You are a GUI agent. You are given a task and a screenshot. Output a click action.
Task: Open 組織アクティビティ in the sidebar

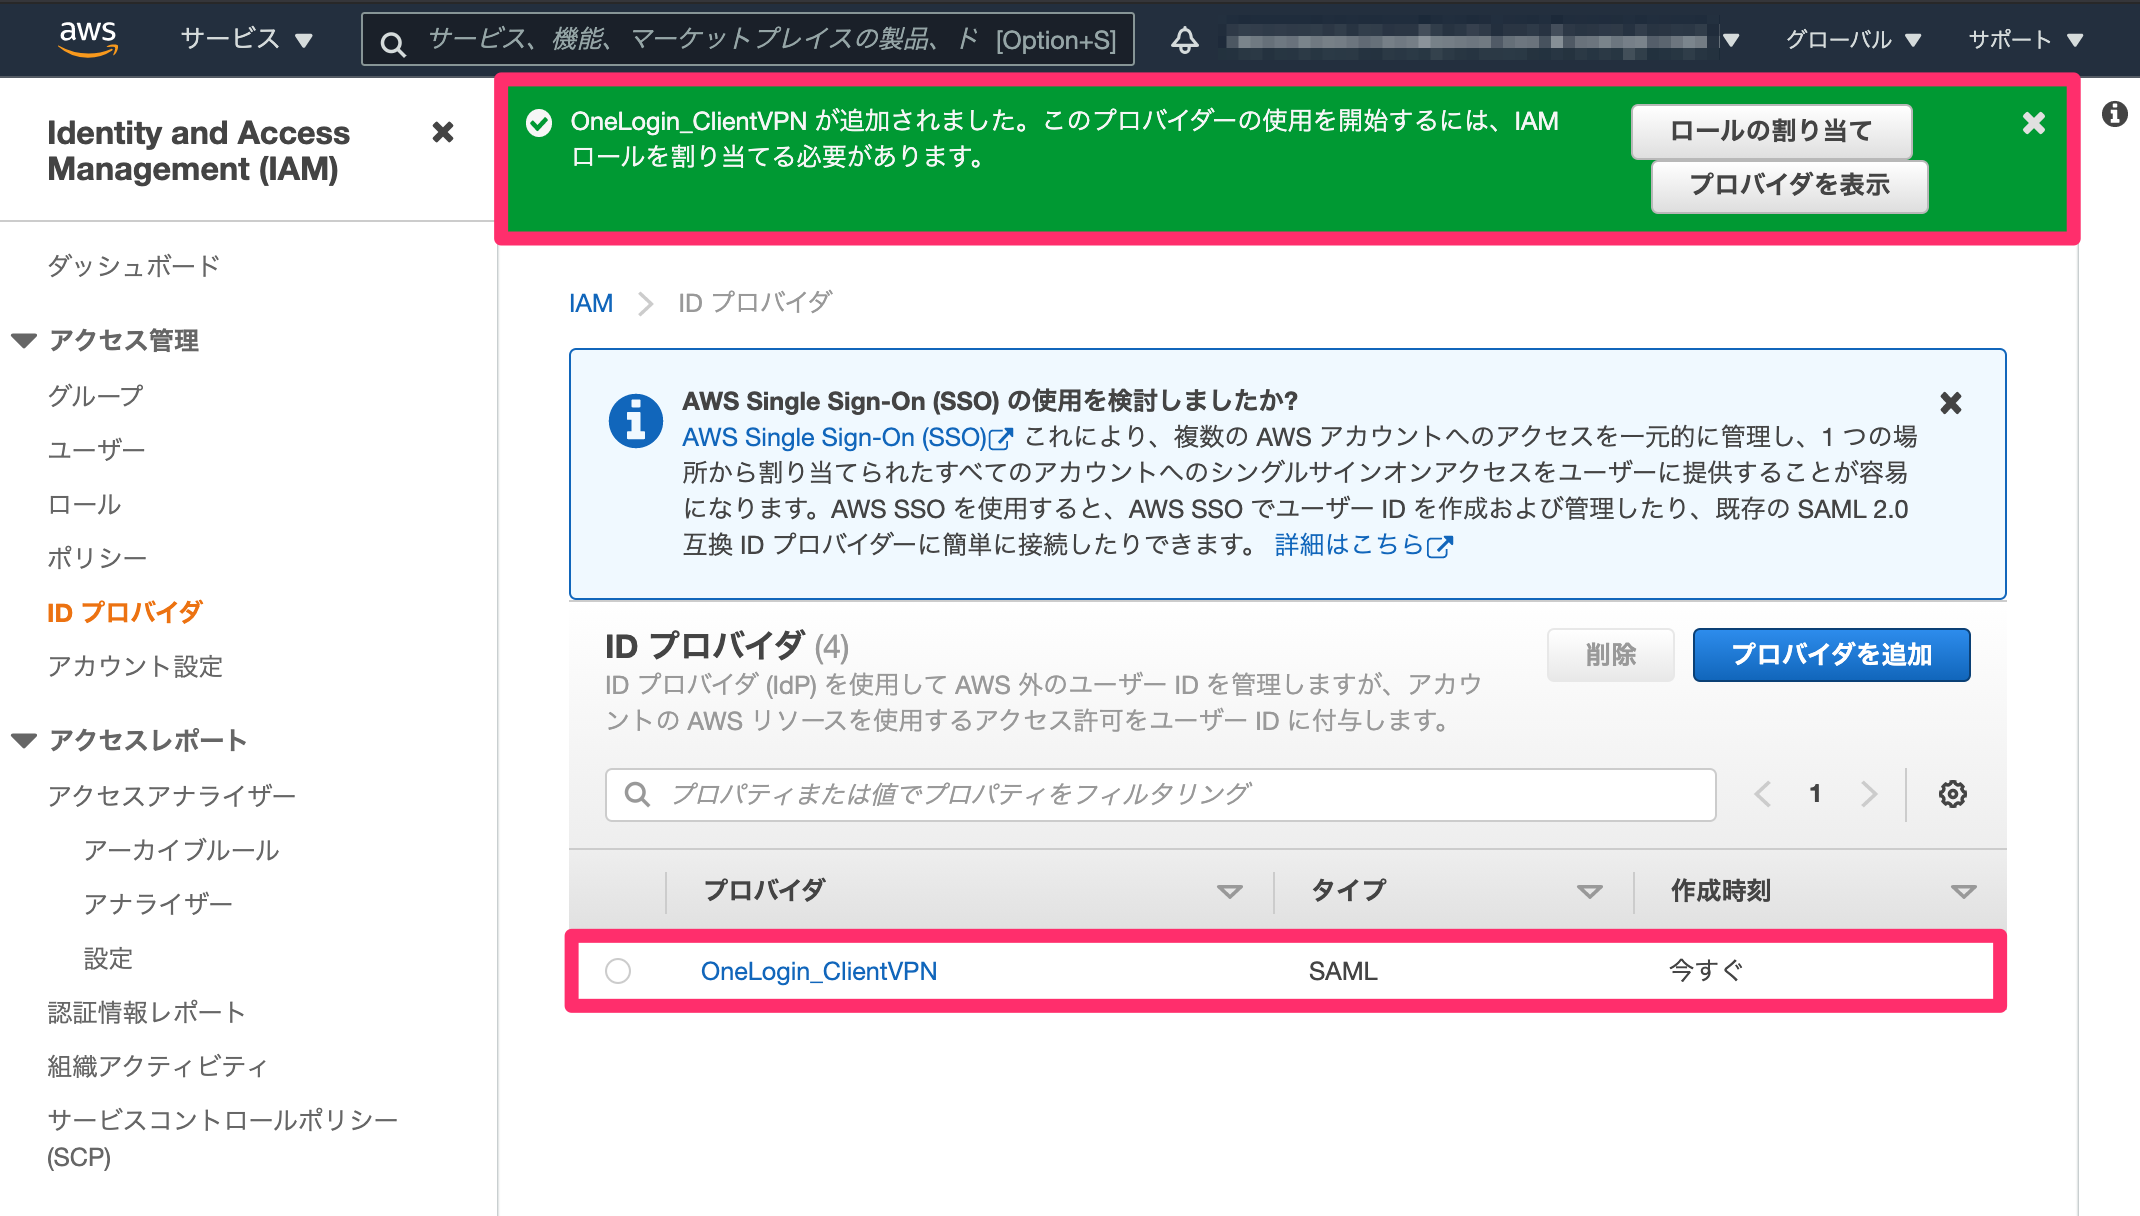click(x=158, y=1066)
